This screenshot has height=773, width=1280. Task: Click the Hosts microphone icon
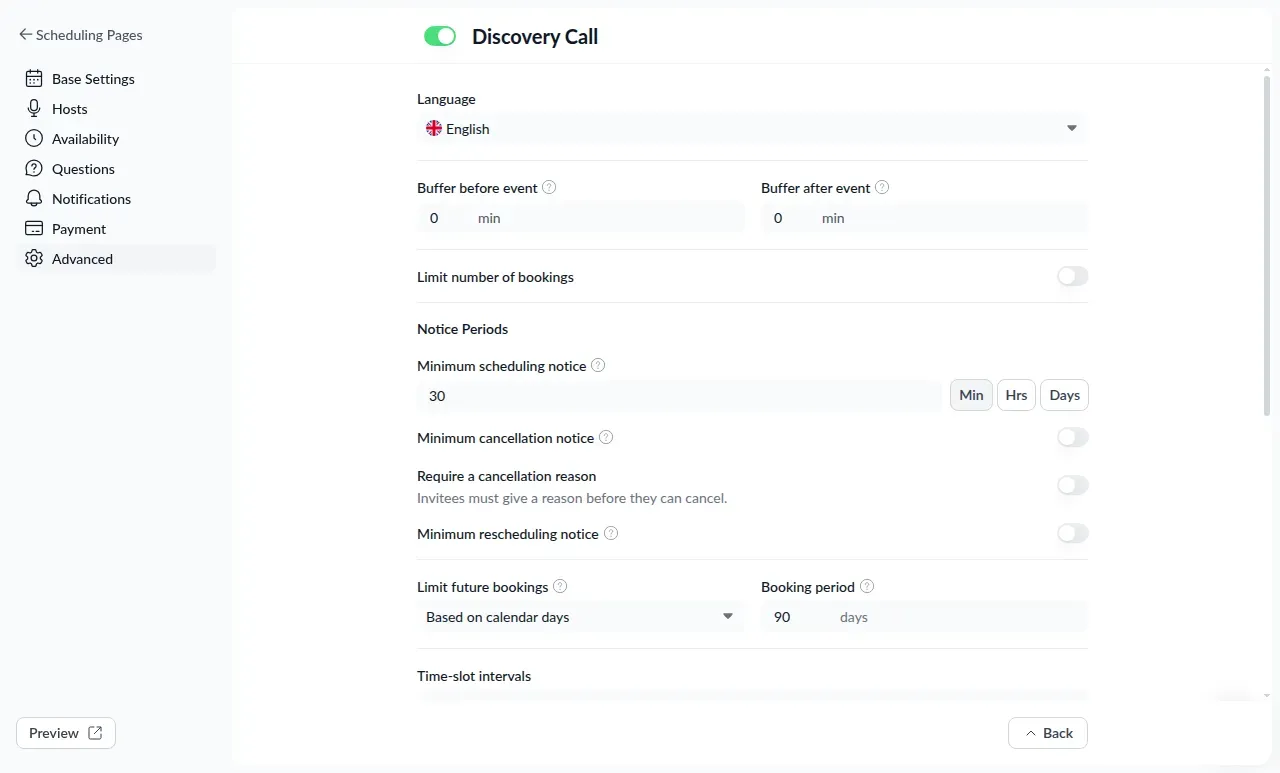34,109
